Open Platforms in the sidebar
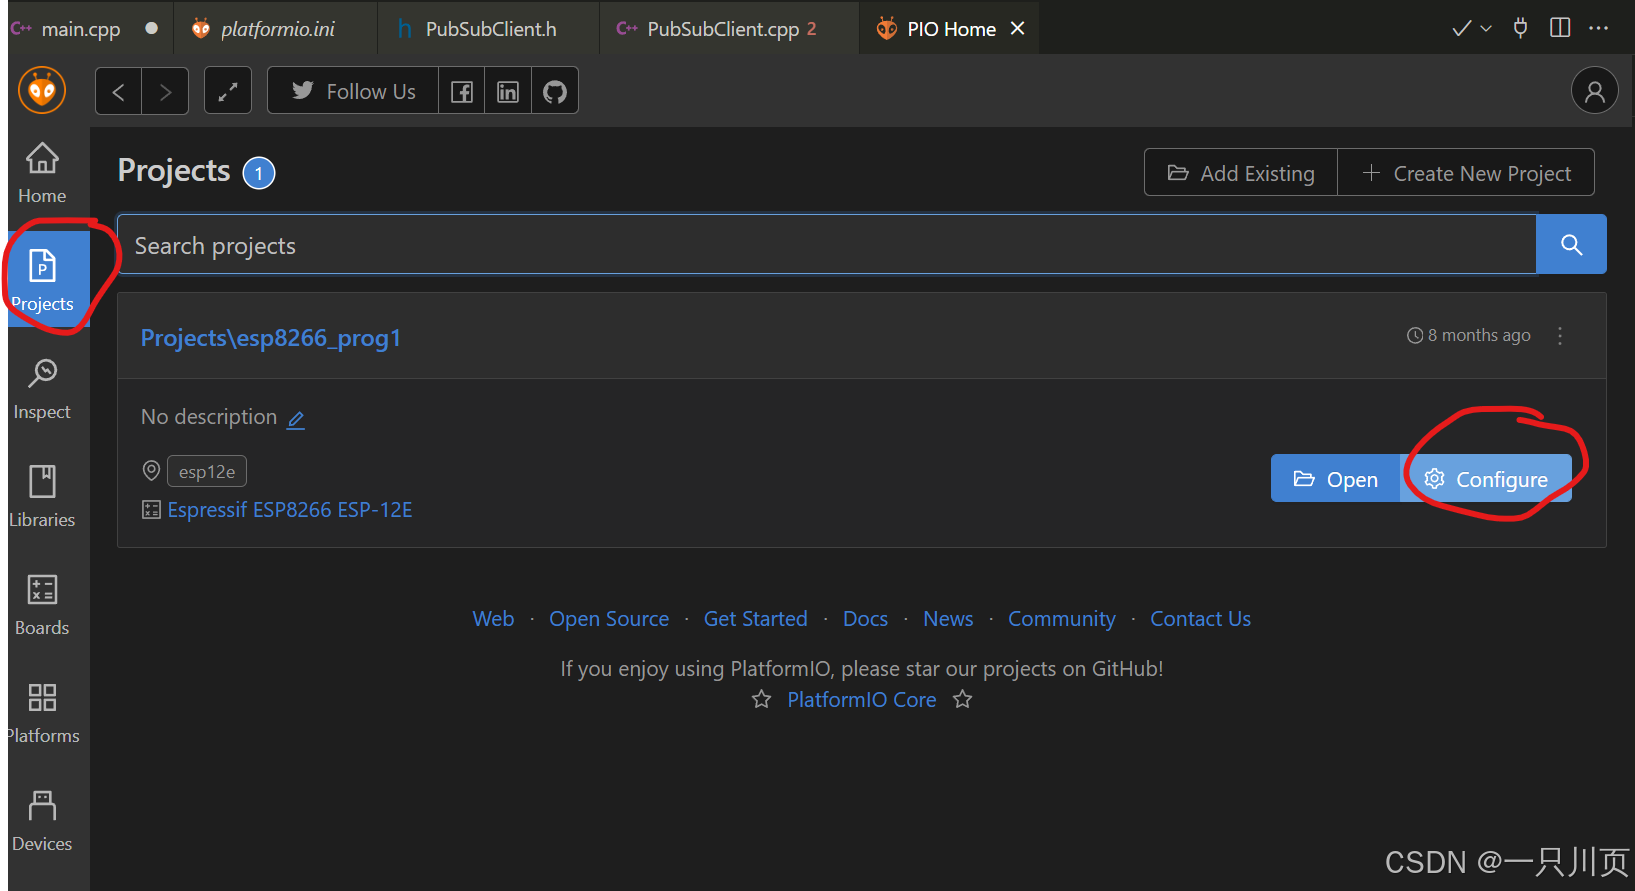Screen dimensions: 1635x891 (42, 713)
